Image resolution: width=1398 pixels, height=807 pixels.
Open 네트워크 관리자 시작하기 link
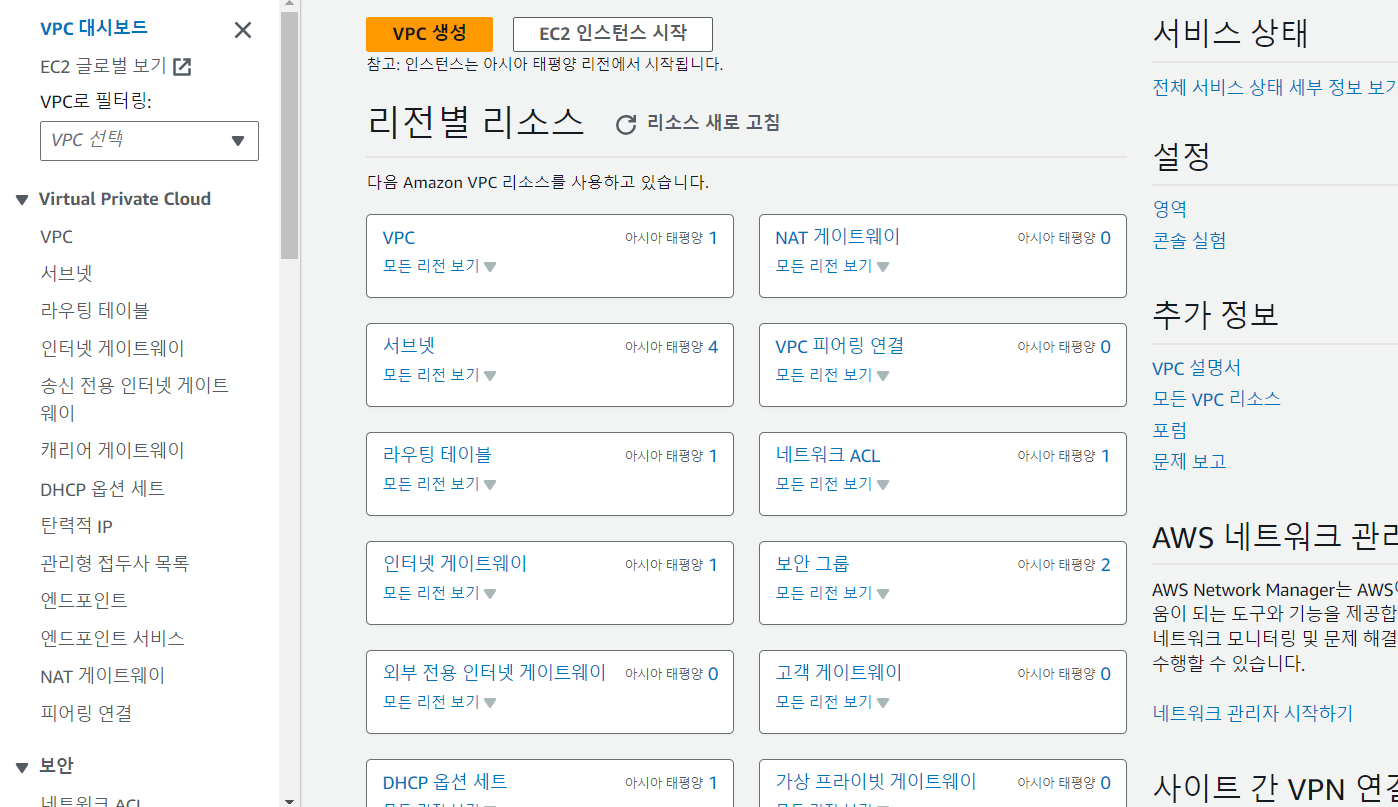[1253, 713]
